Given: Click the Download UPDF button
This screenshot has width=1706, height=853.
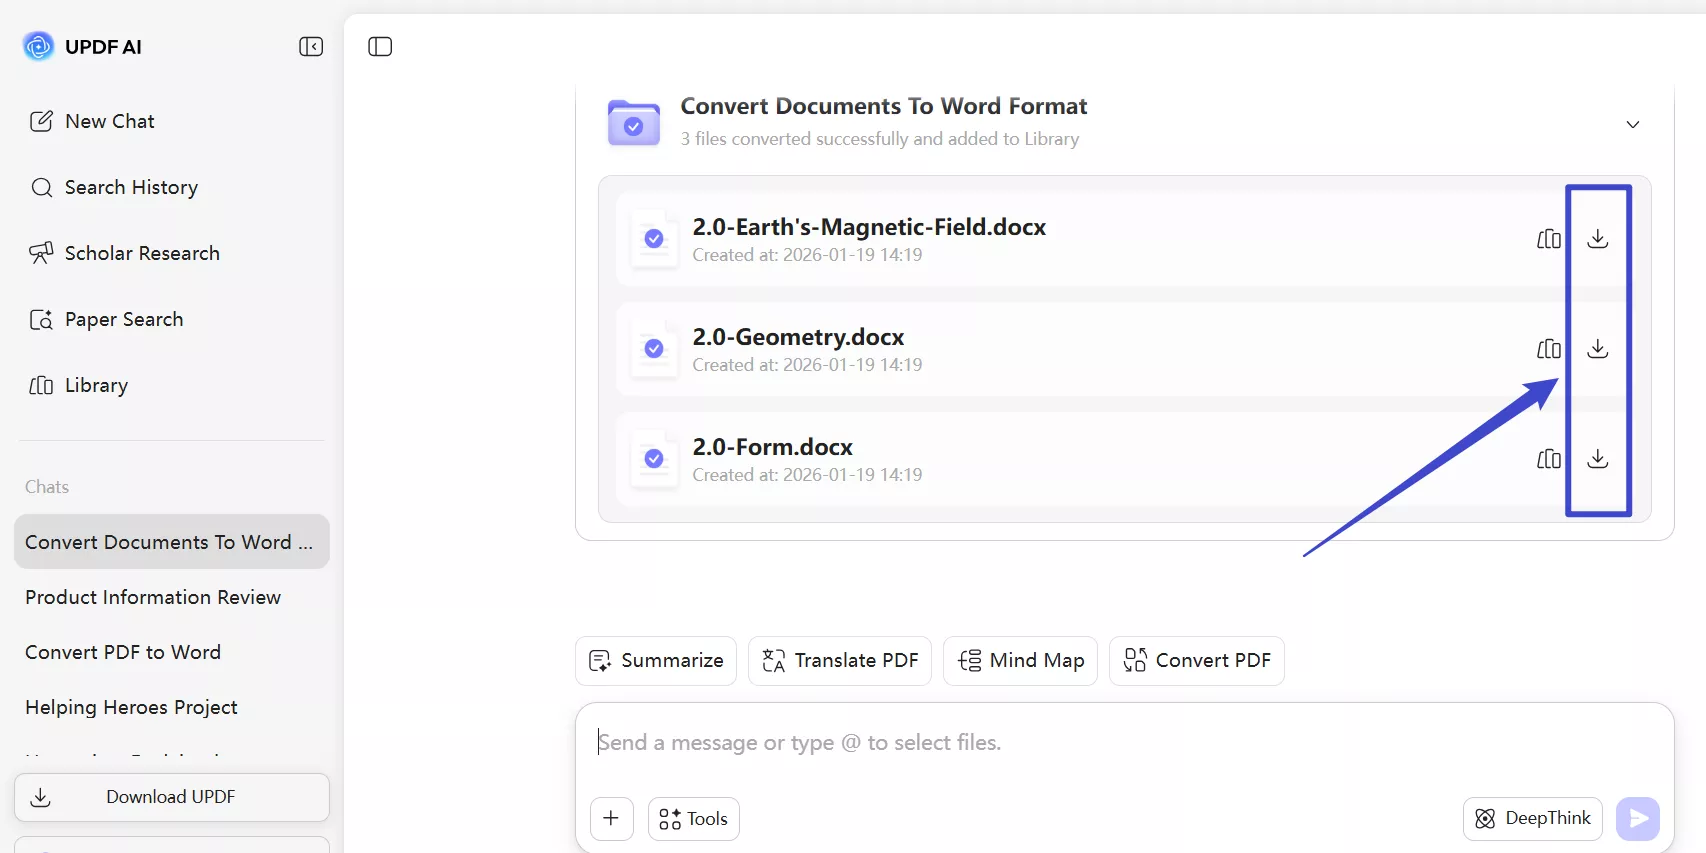Looking at the screenshot, I should (171, 797).
